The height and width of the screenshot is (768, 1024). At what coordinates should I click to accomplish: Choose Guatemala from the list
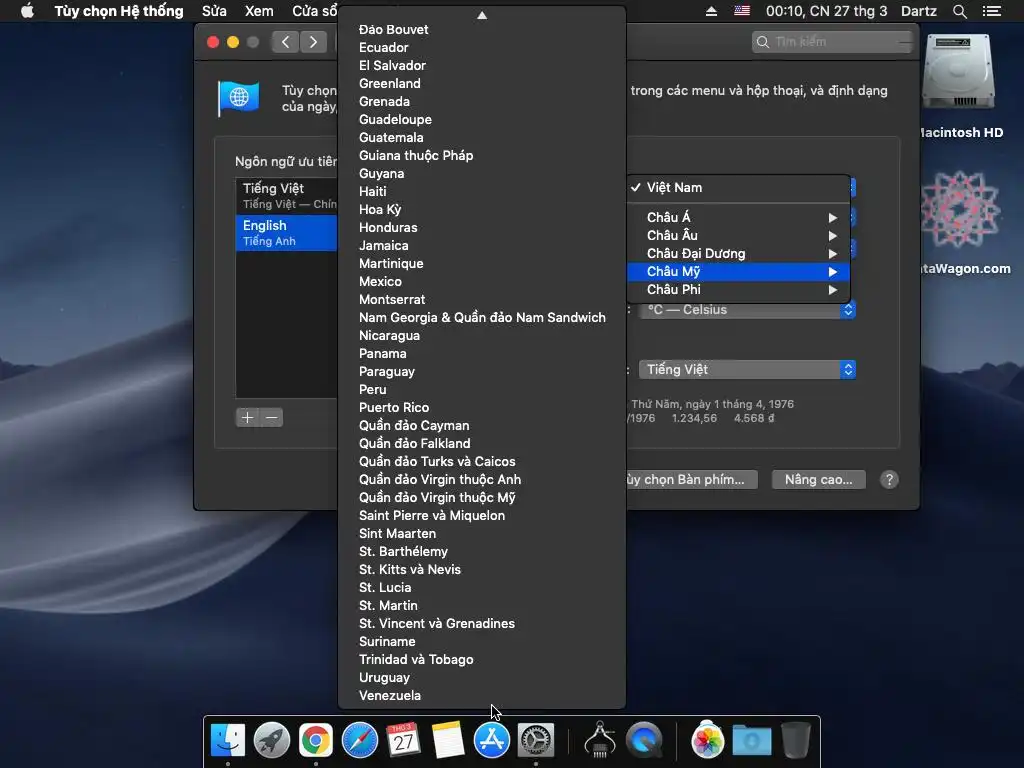pos(482,138)
